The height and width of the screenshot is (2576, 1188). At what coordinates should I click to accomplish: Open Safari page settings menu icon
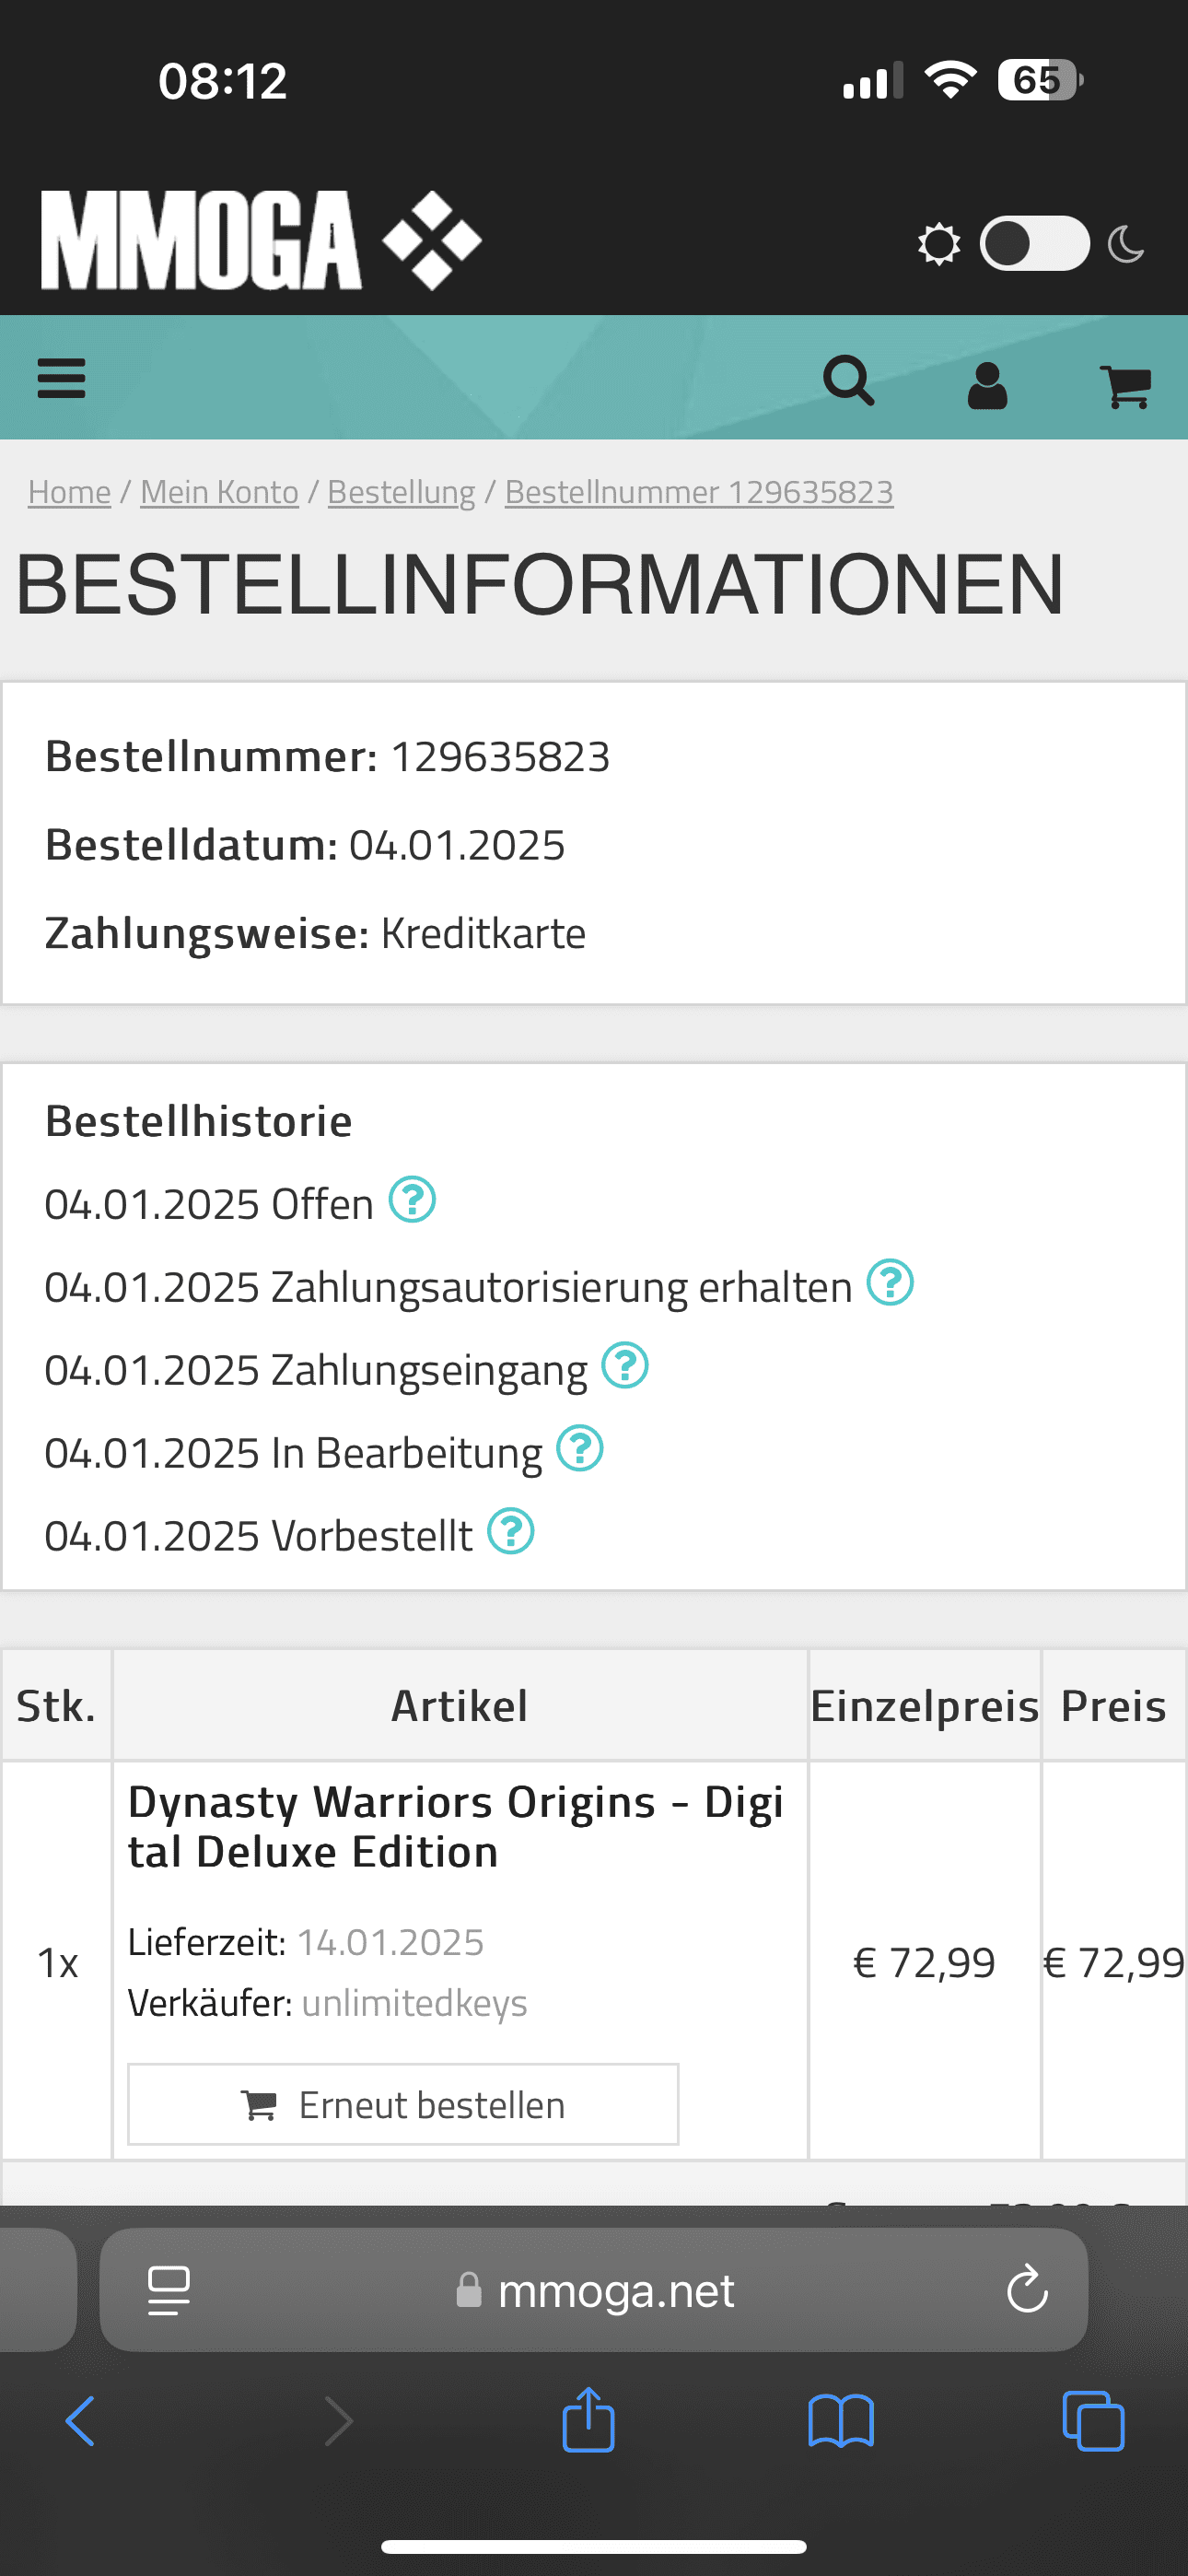pos(169,2290)
